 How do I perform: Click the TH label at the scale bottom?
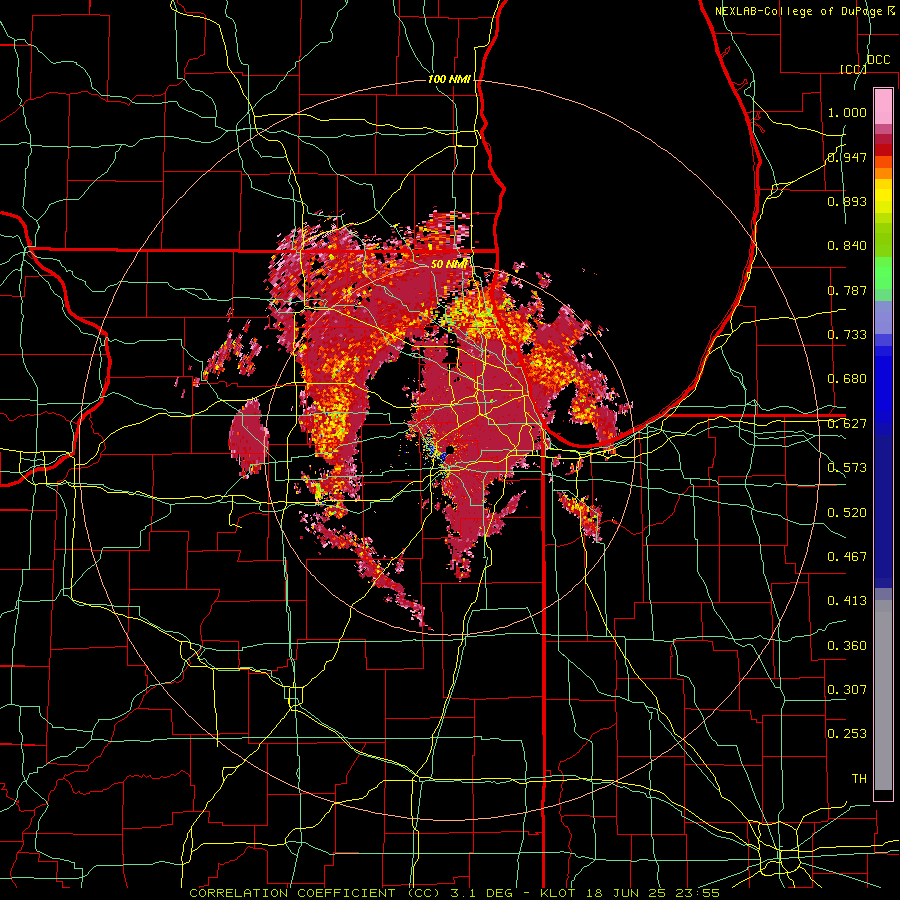click(859, 779)
